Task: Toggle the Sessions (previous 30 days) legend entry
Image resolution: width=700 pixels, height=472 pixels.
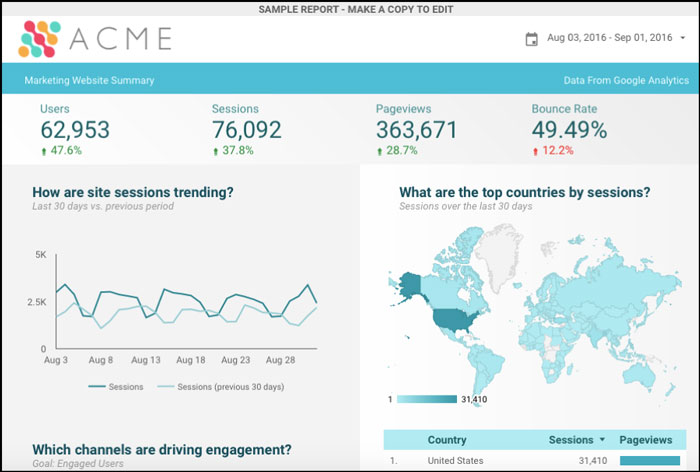Action: pos(221,387)
